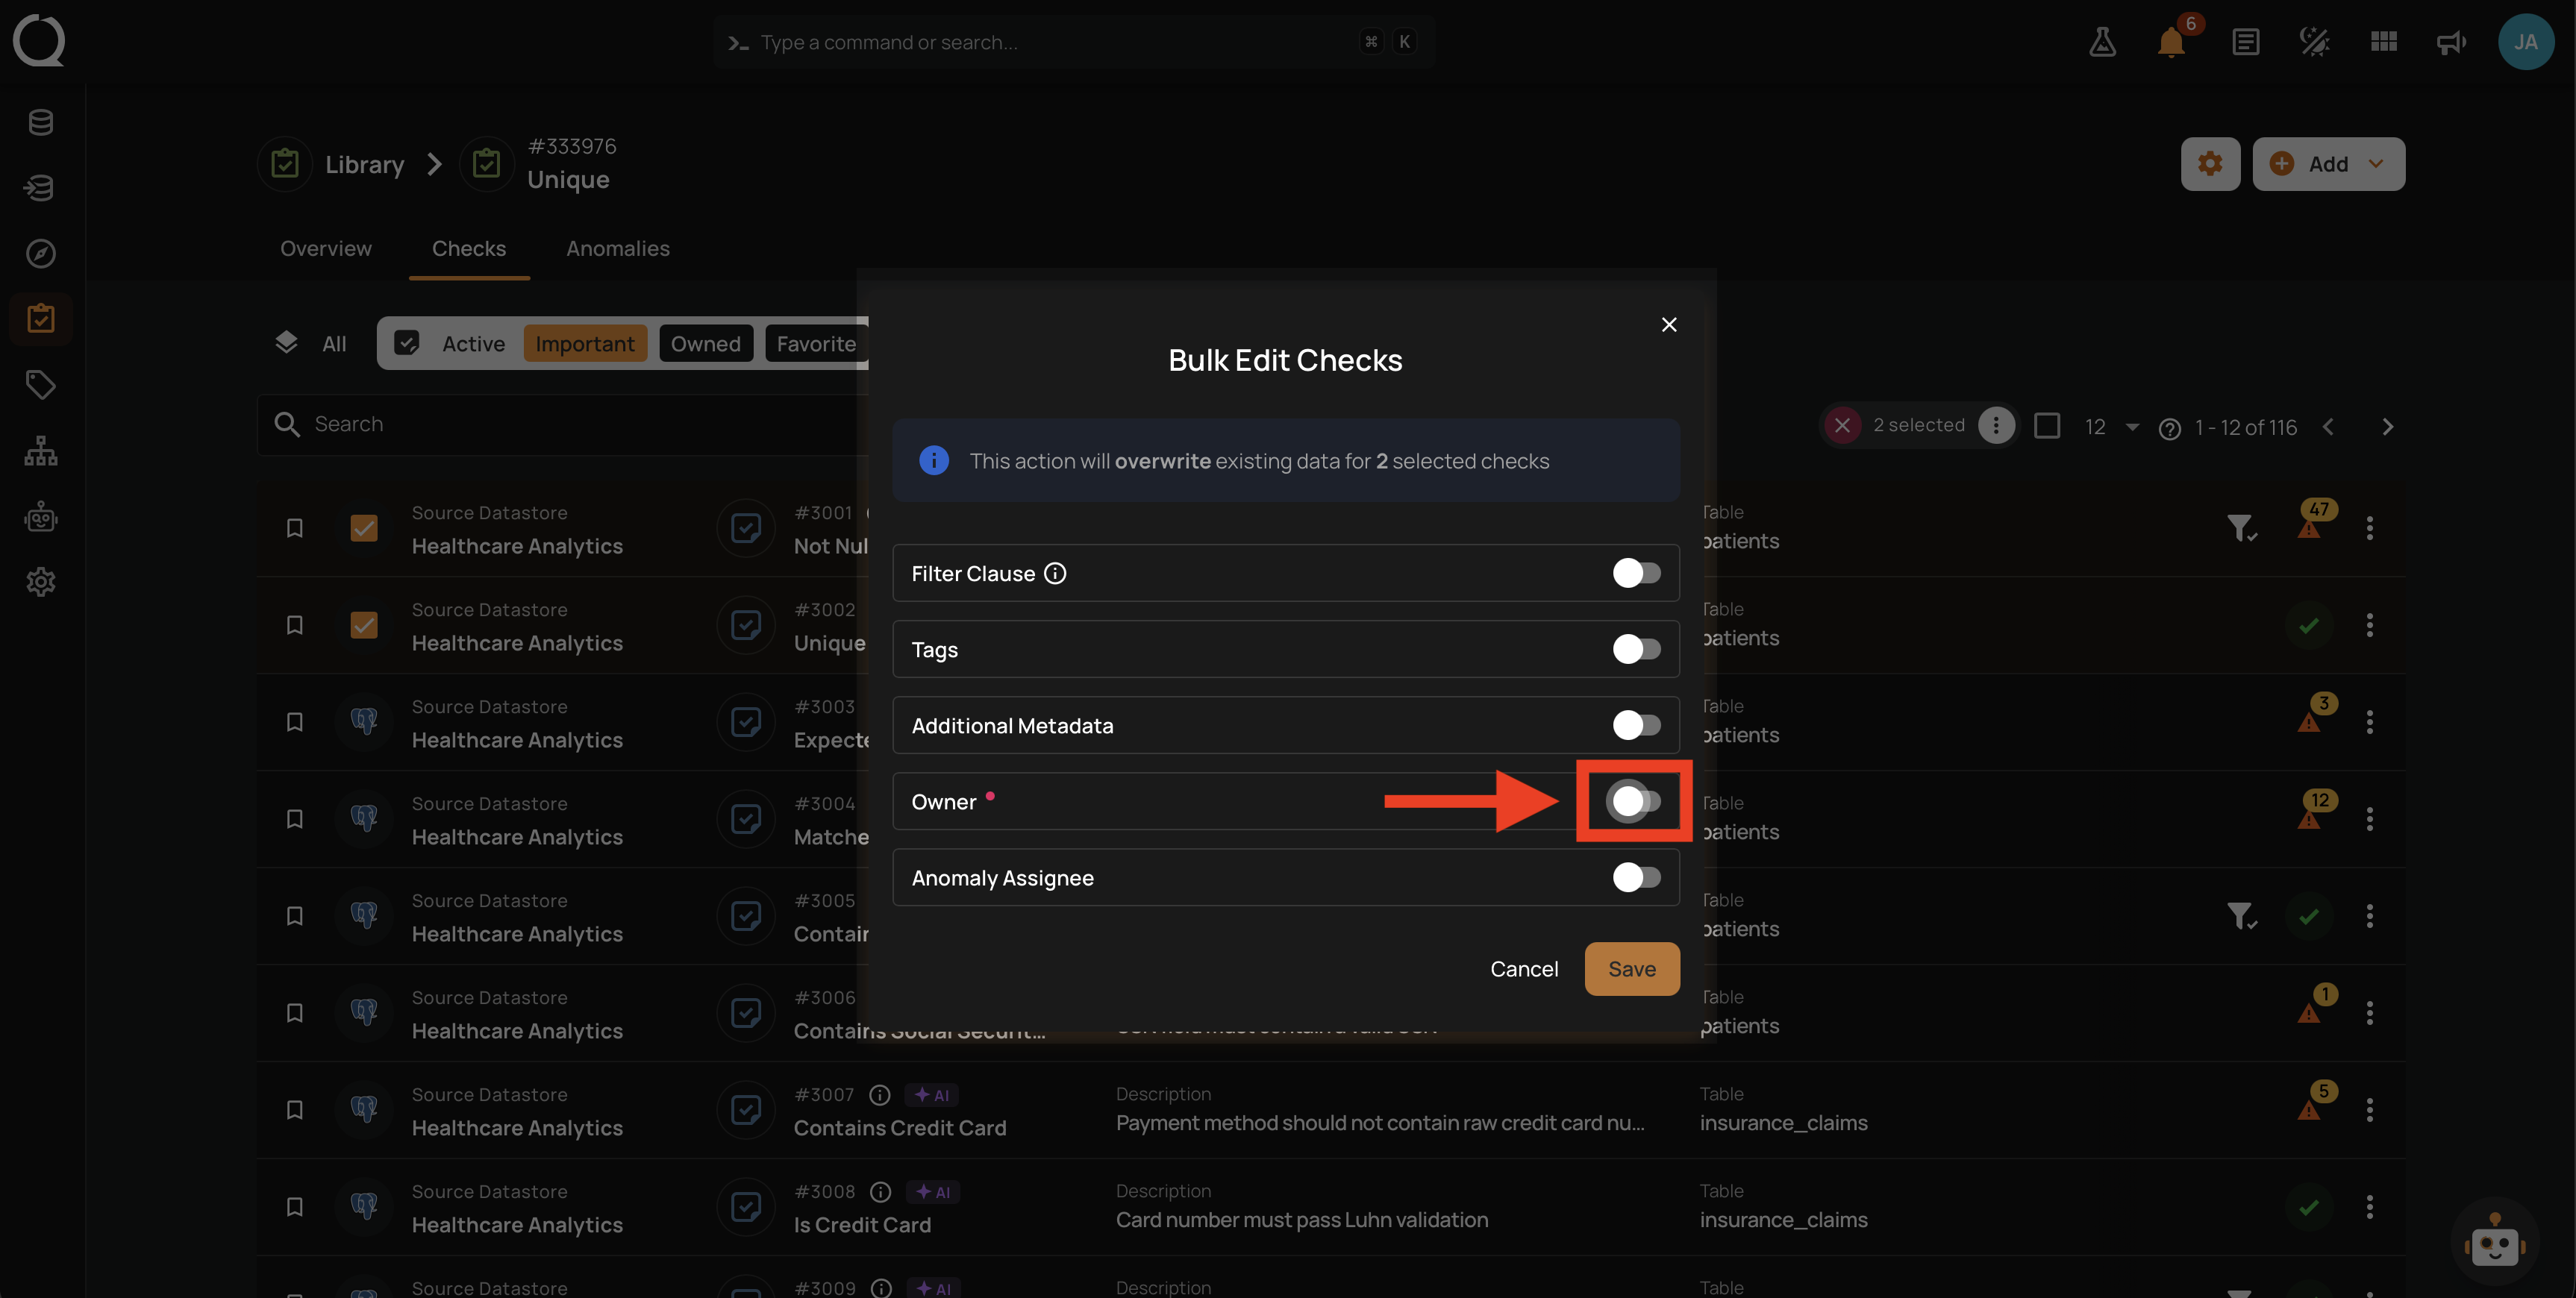Go to the previous page of checks
Viewport: 2576px width, 1298px height.
point(2327,427)
